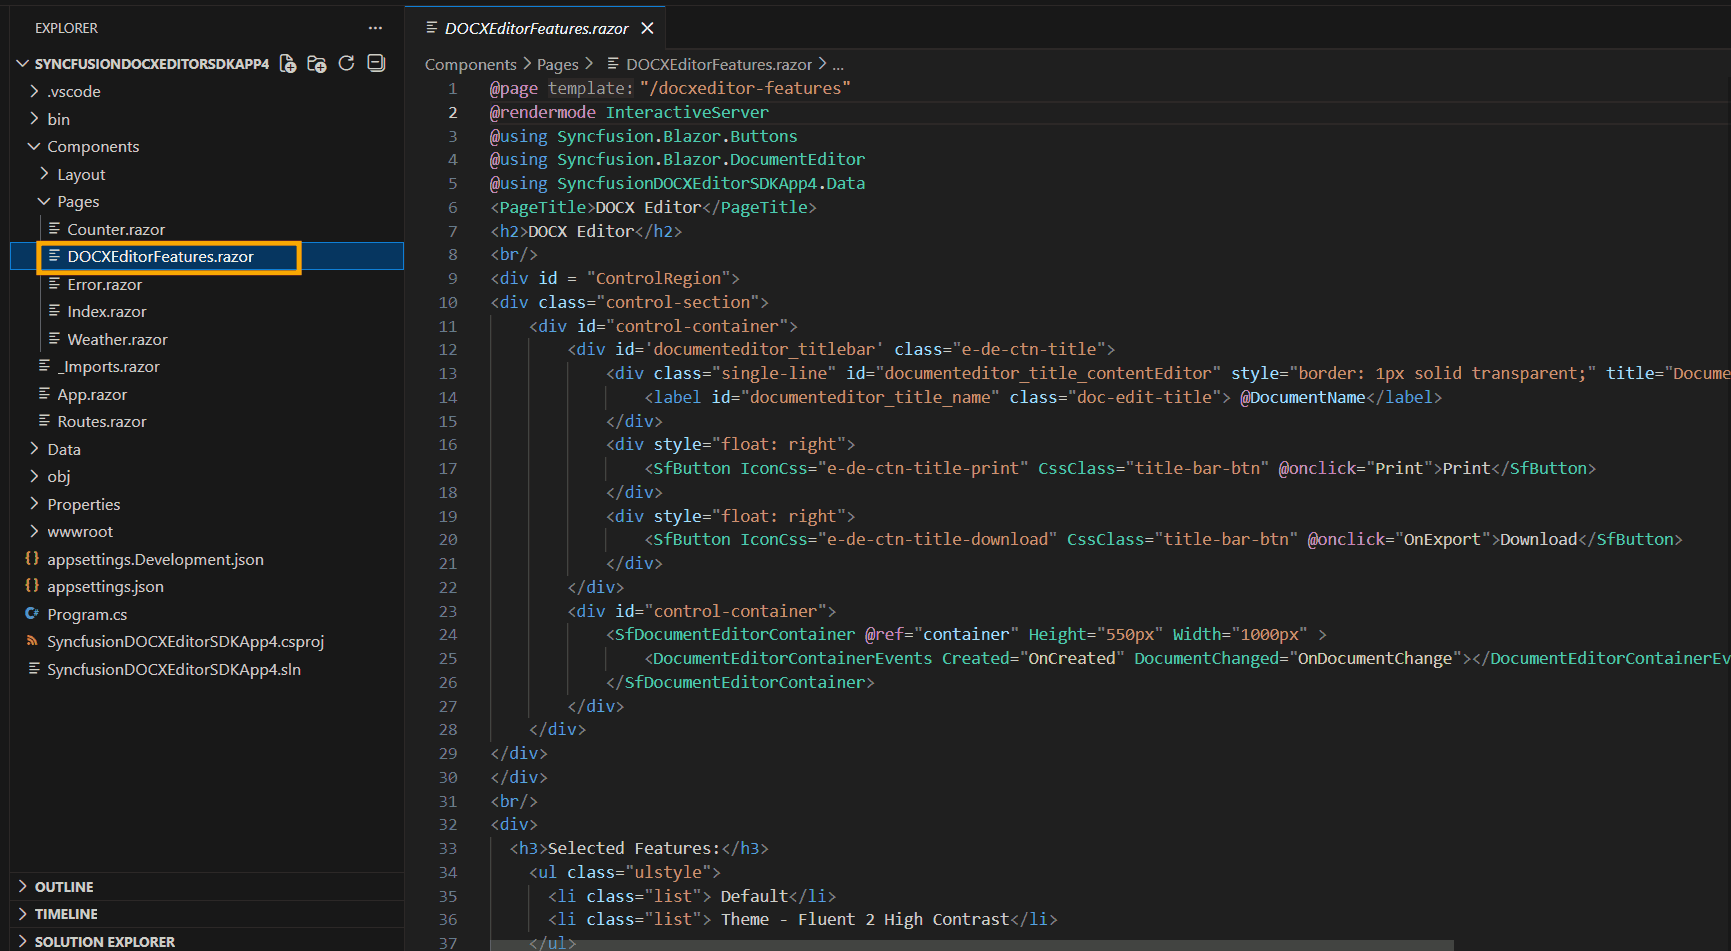Click the horizontal scrollbar below the editor
Viewport: 1731px width, 951px height.
click(x=970, y=945)
